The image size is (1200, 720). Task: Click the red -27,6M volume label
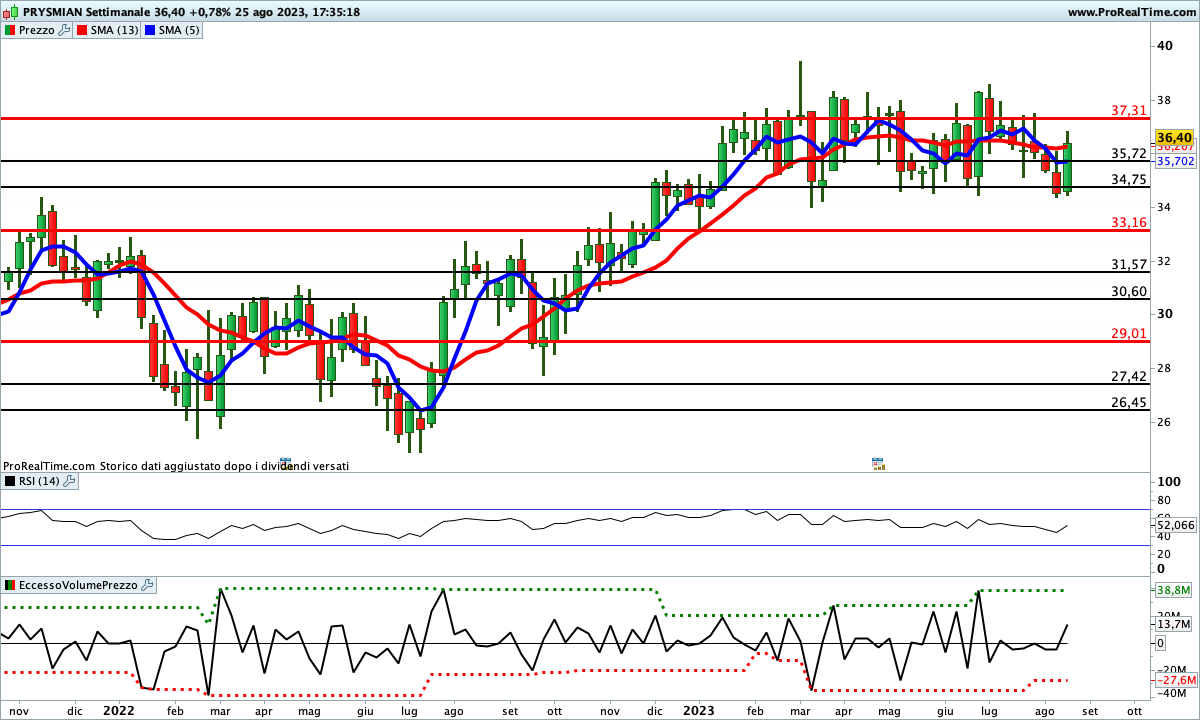click(1174, 679)
